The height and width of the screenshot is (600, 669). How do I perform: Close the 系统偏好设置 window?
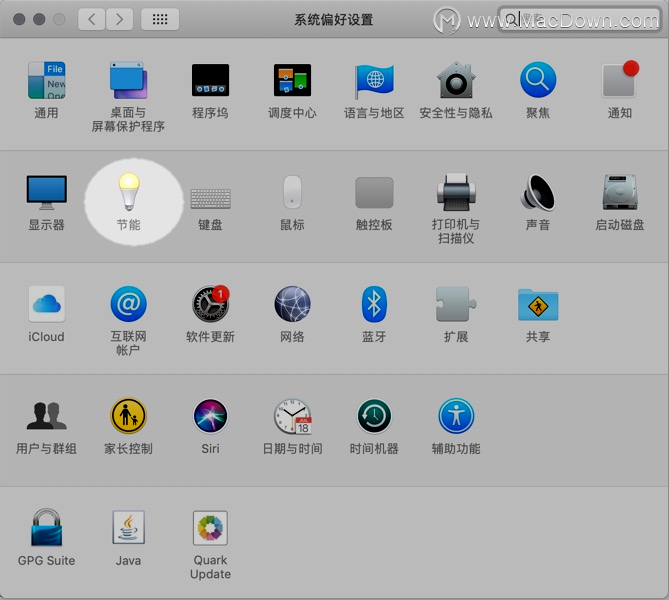pos(19,19)
